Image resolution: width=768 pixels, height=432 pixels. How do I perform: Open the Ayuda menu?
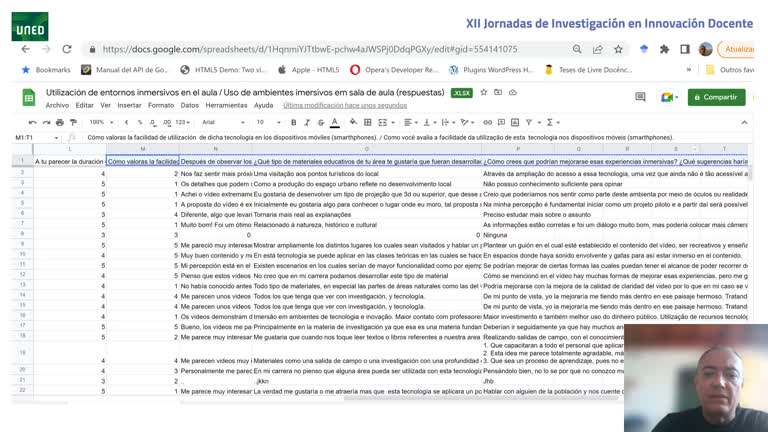[x=264, y=105]
